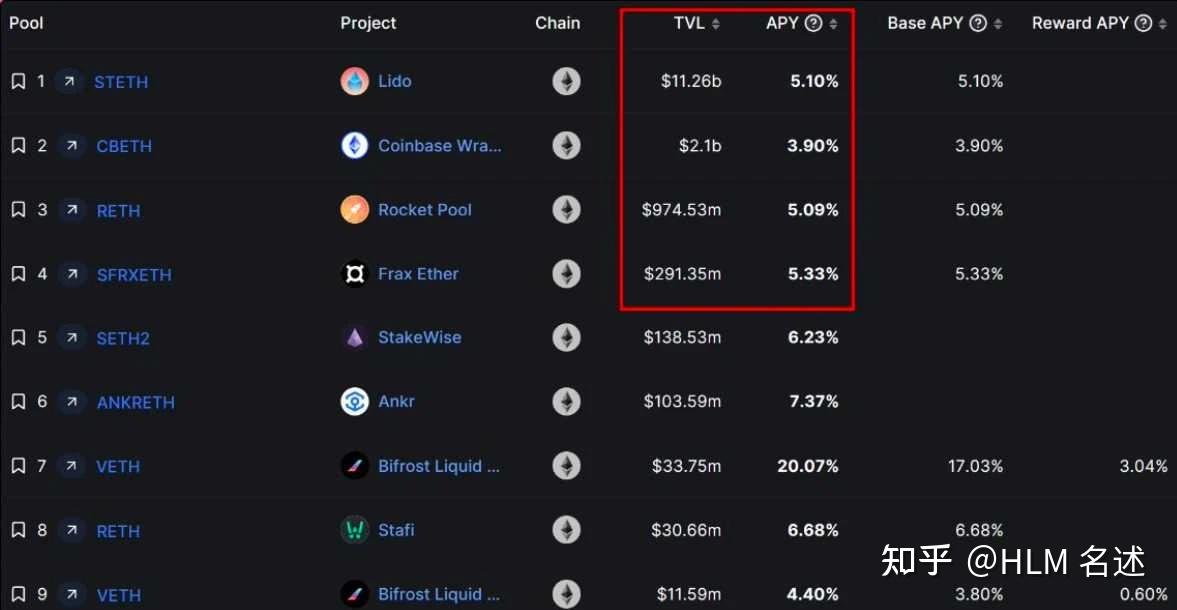The image size is (1177, 610).
Task: Click the Ankr project logo
Action: (x=355, y=401)
